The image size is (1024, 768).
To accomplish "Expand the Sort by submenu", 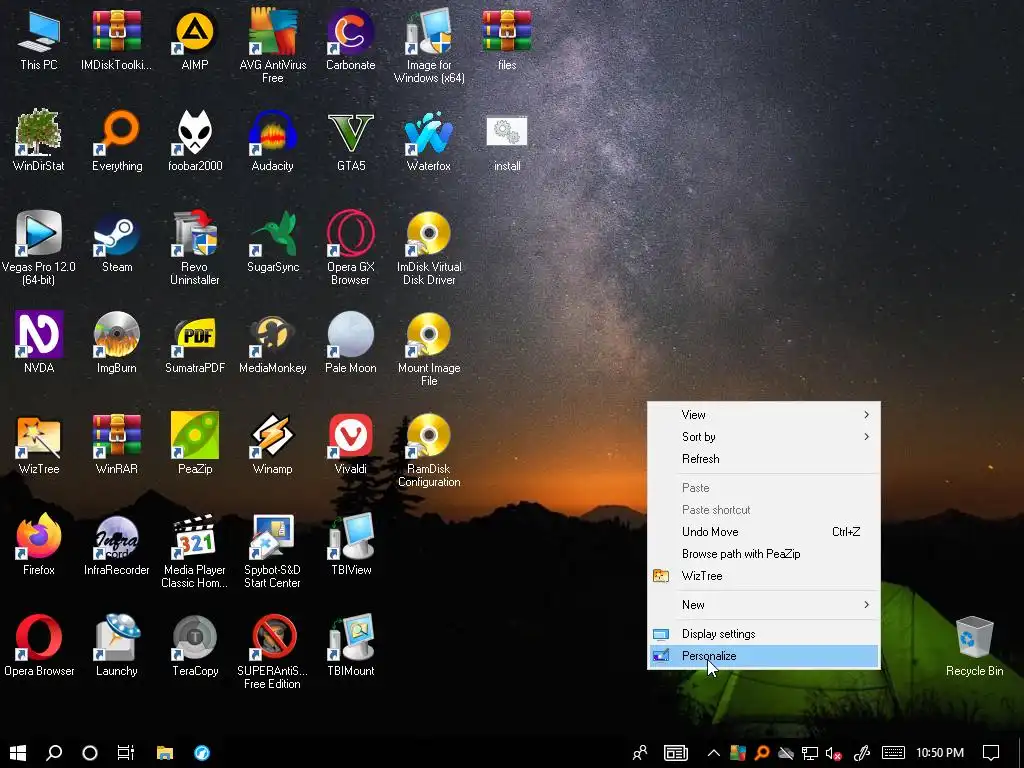I will coord(763,437).
